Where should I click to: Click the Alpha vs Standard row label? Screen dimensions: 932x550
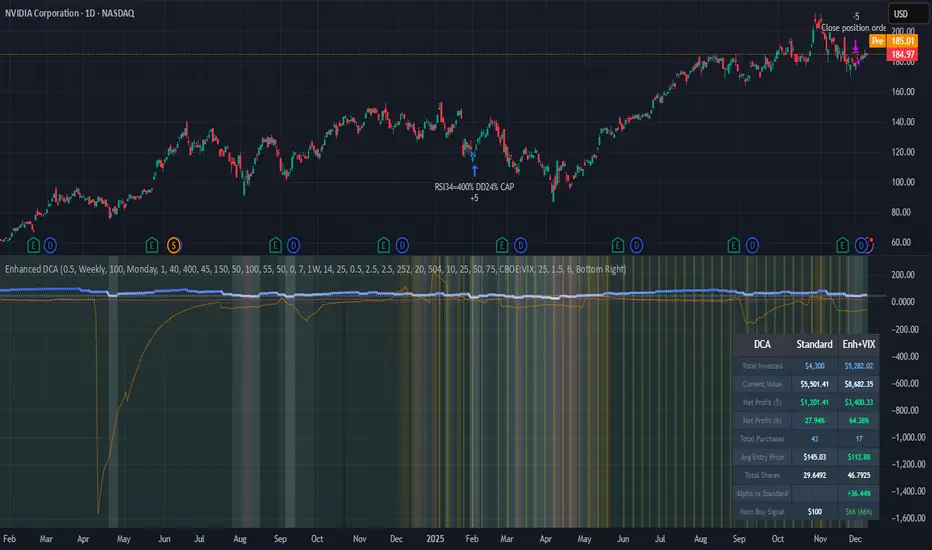click(x=762, y=494)
